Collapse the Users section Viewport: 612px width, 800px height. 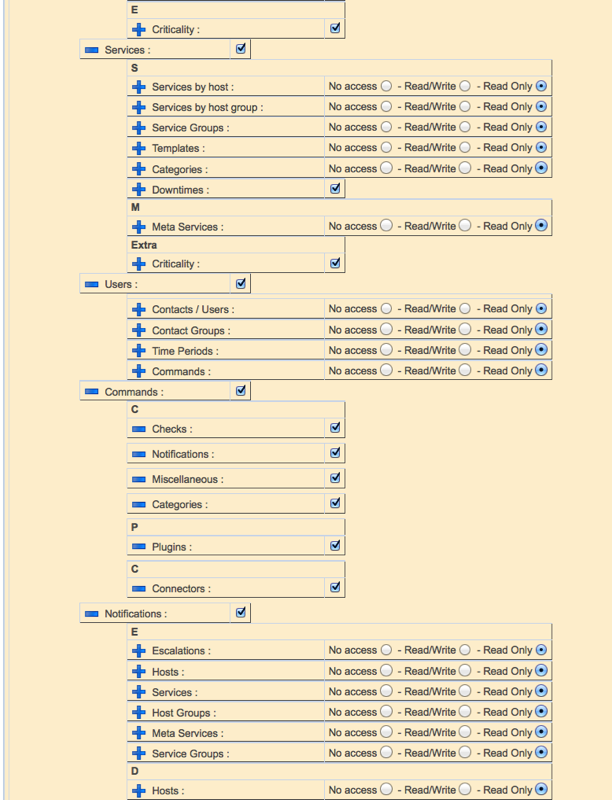click(x=91, y=285)
